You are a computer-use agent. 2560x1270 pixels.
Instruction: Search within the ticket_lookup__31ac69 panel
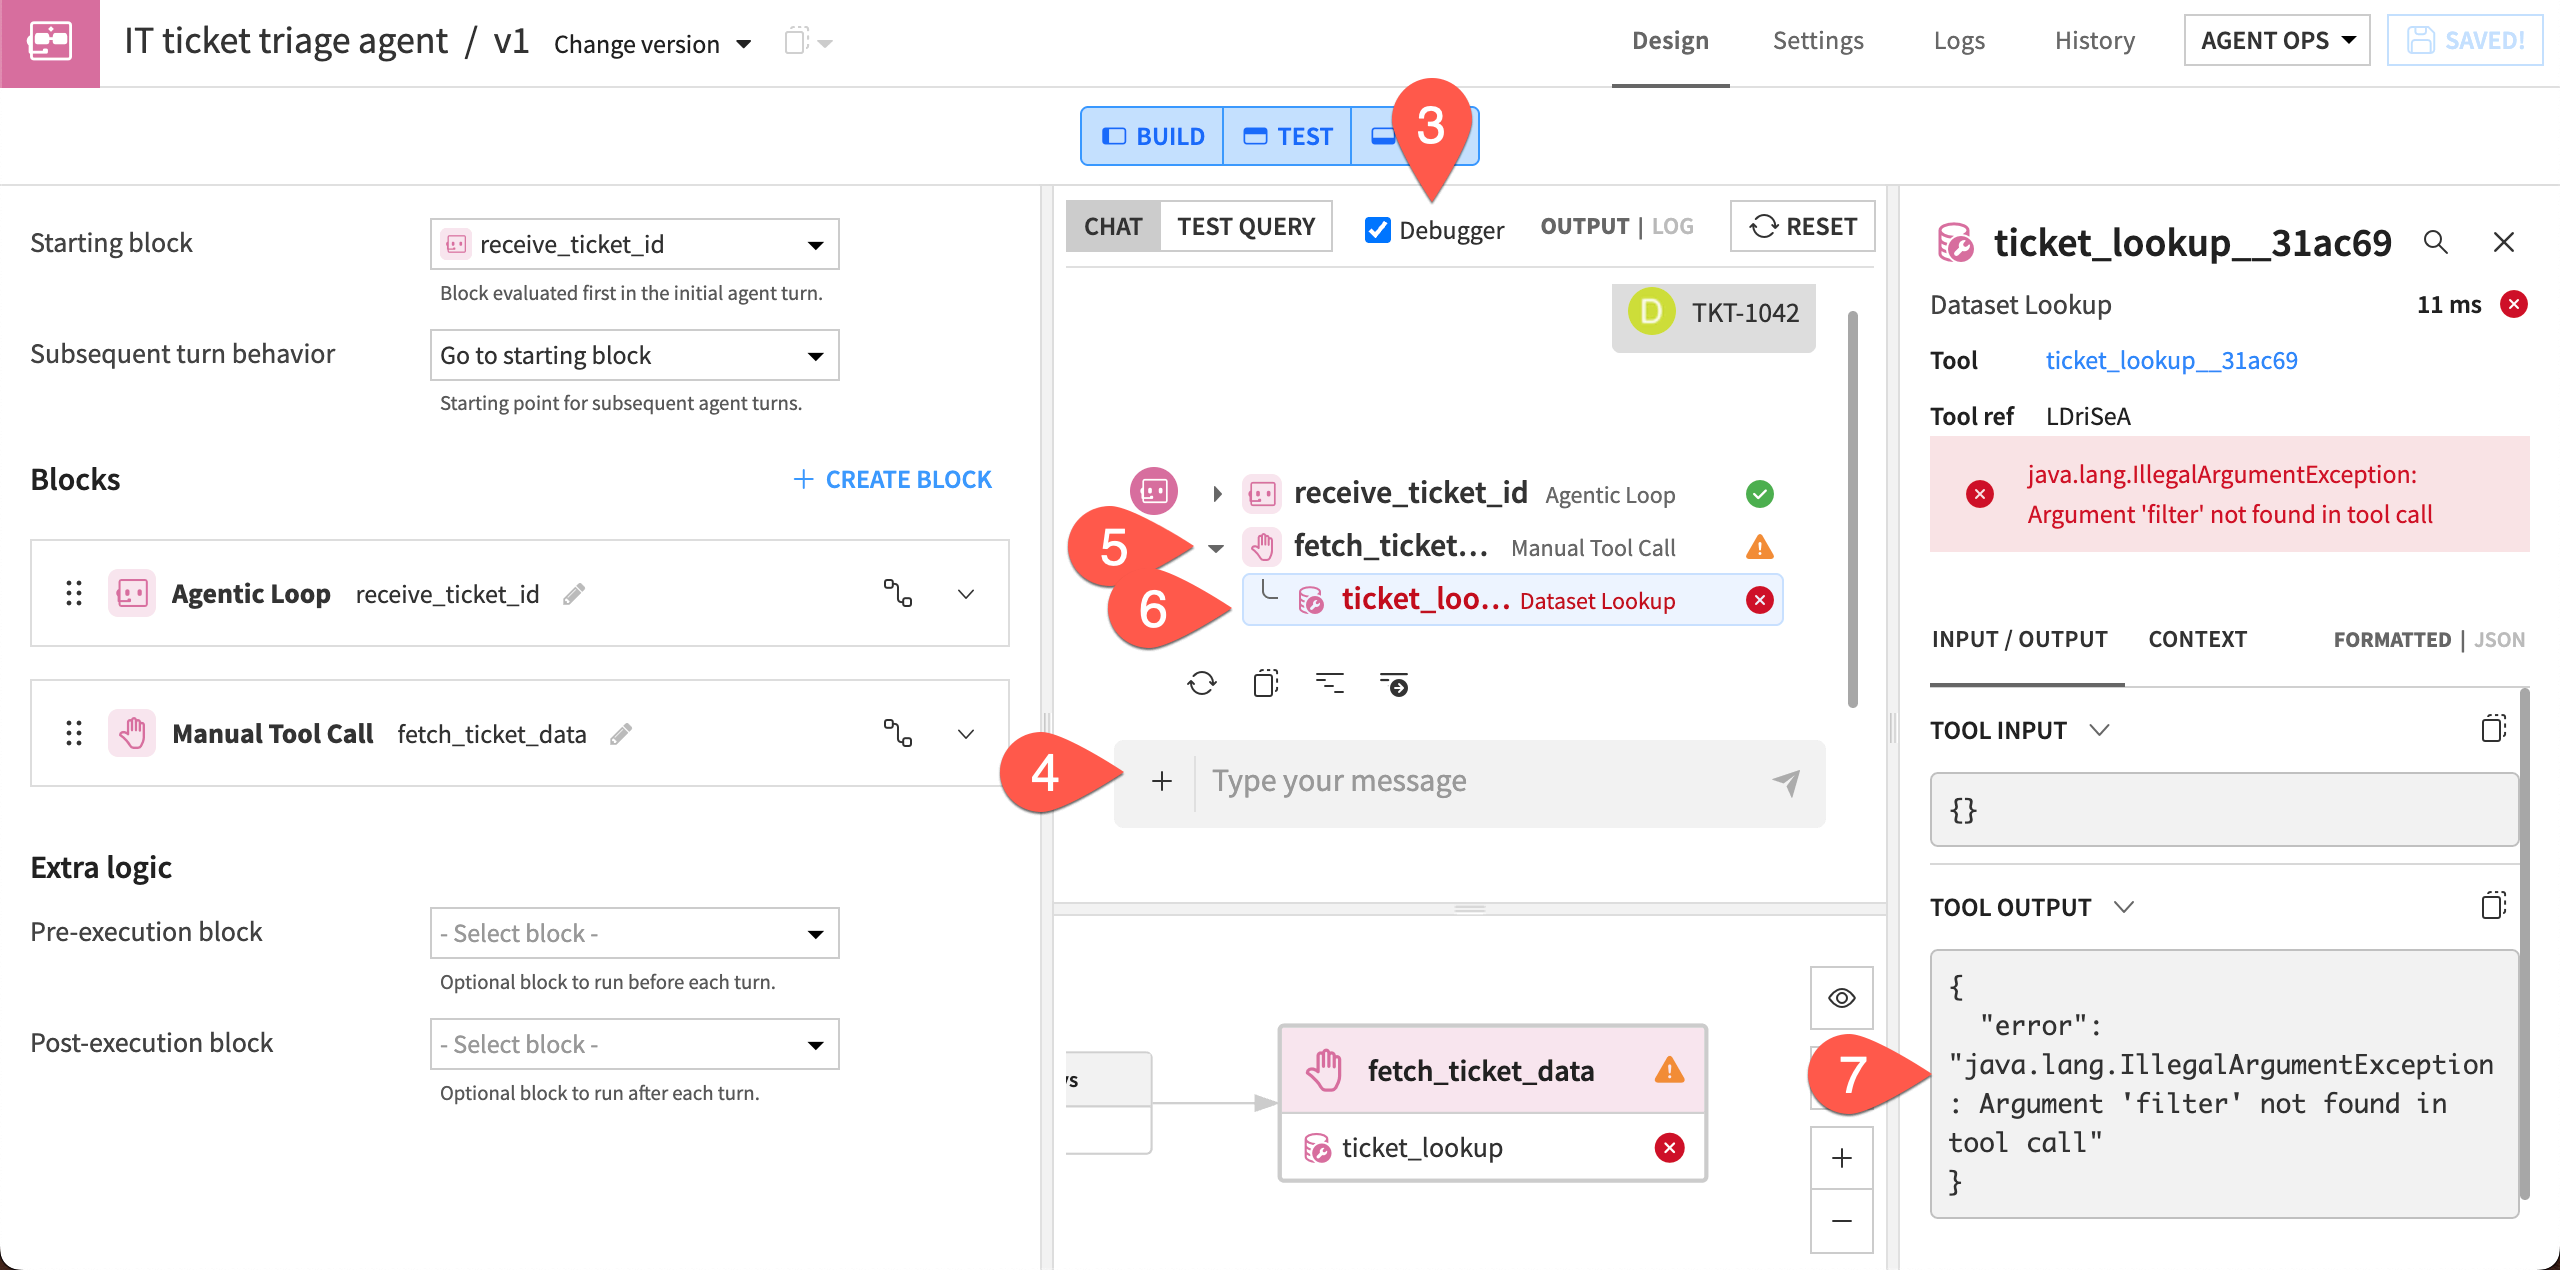click(2436, 242)
